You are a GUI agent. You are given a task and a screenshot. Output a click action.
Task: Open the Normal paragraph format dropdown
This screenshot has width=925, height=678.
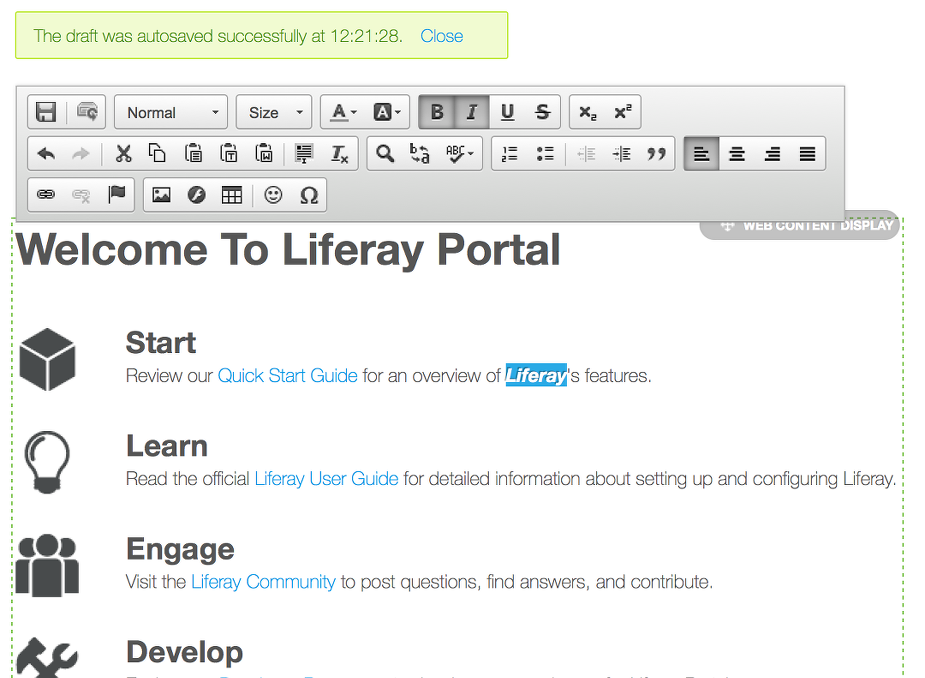click(171, 113)
